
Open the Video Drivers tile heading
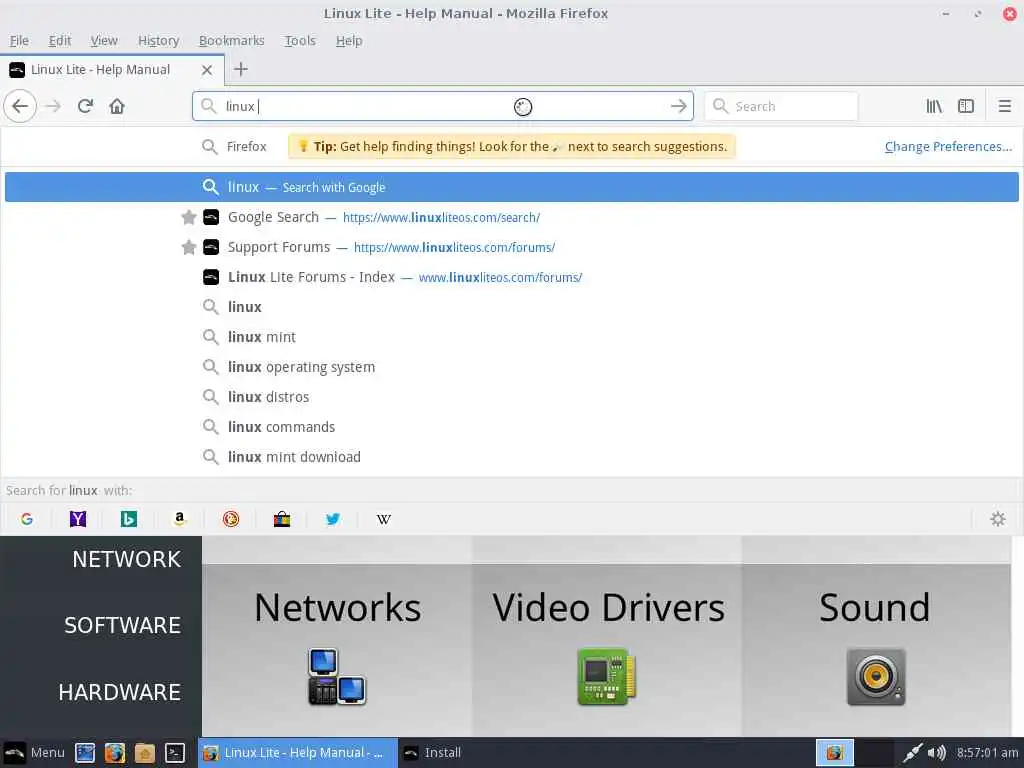(608, 607)
